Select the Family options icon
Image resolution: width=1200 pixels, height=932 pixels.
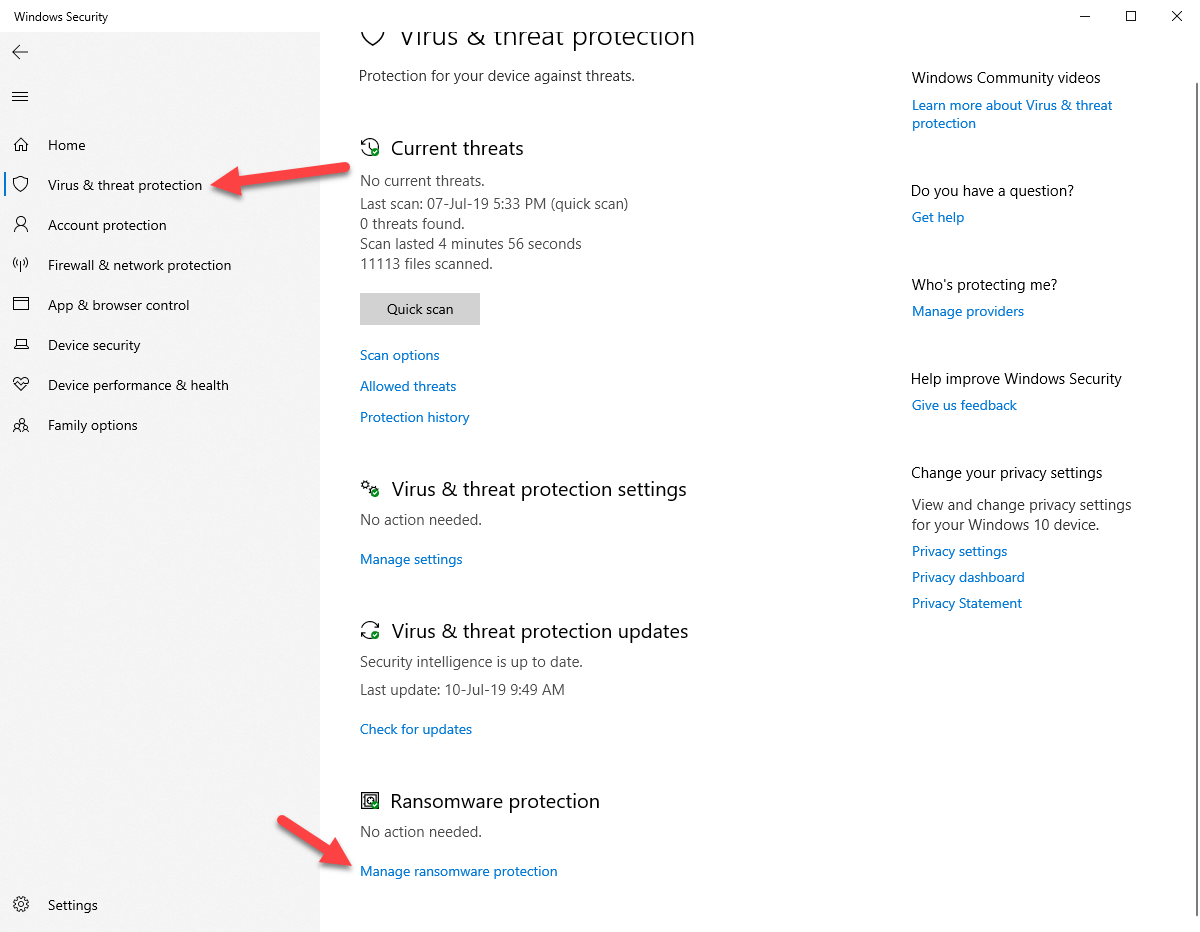tap(20, 424)
